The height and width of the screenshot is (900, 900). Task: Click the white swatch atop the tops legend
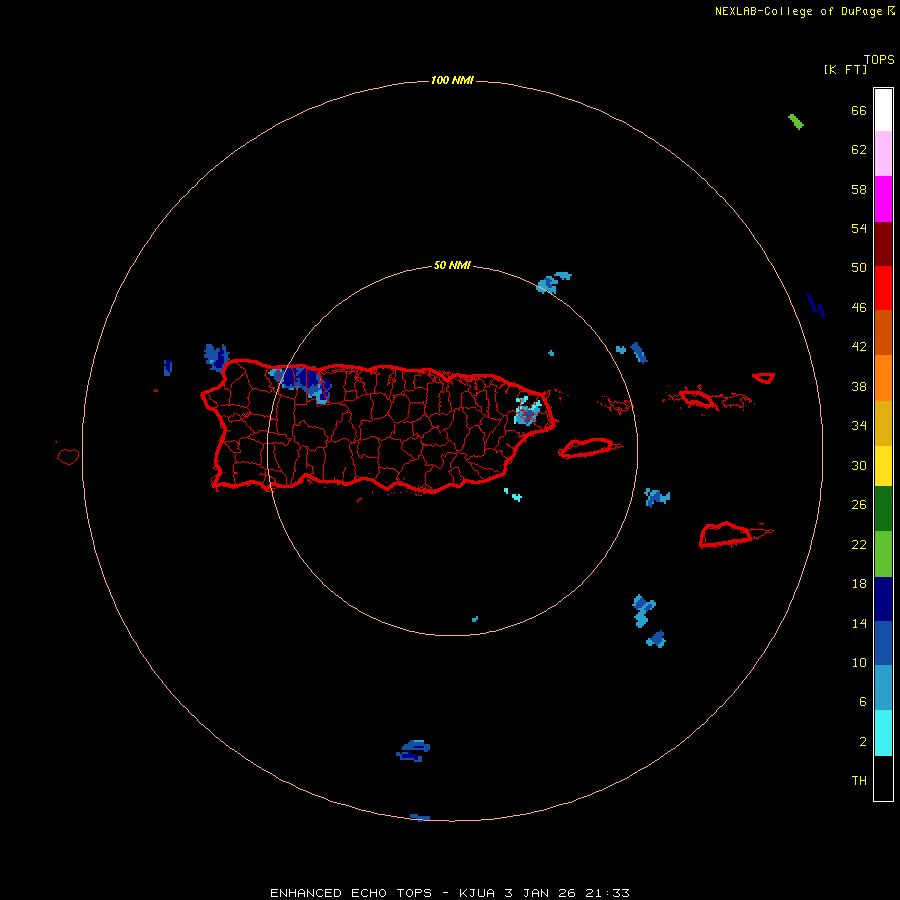[x=883, y=110]
